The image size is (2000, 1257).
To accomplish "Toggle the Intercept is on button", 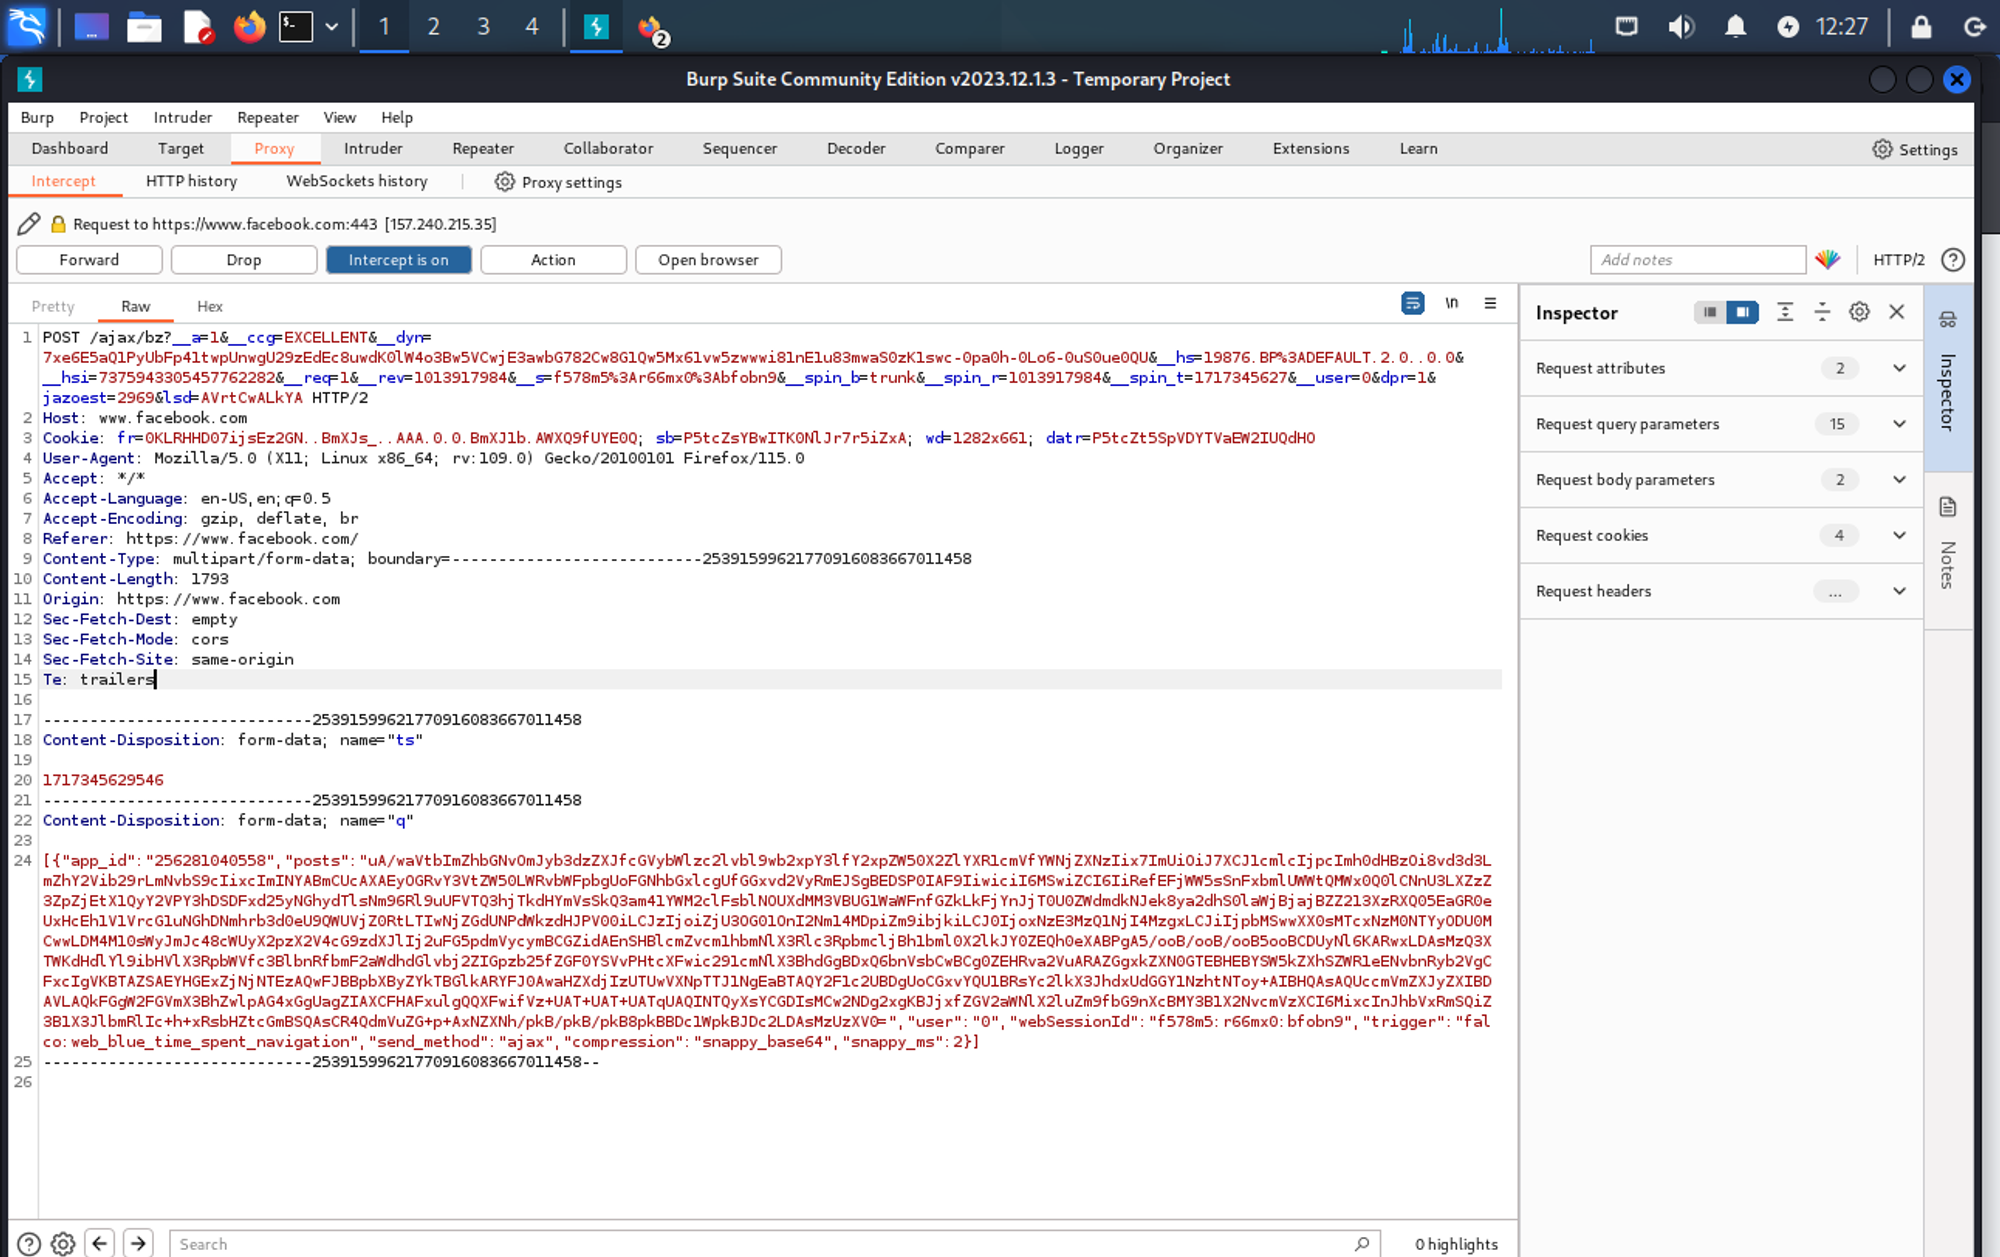I will point(398,260).
